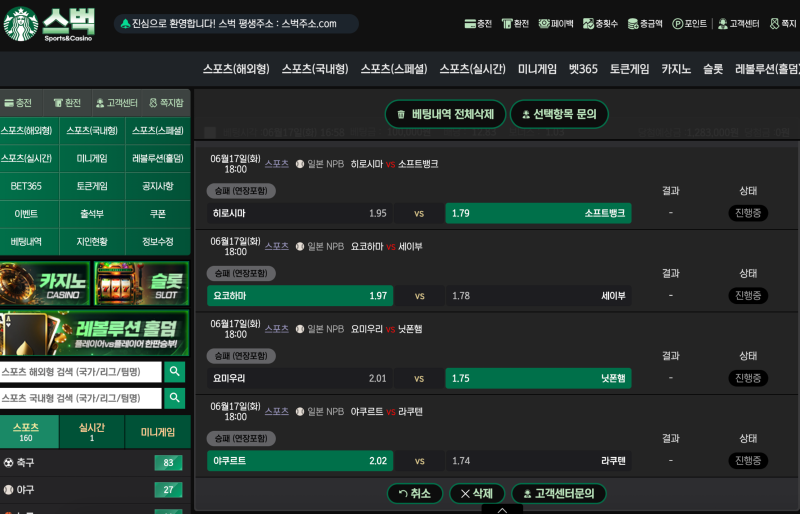Click sidebar 충전 button
Screen dimensions: 800x514
18,103
